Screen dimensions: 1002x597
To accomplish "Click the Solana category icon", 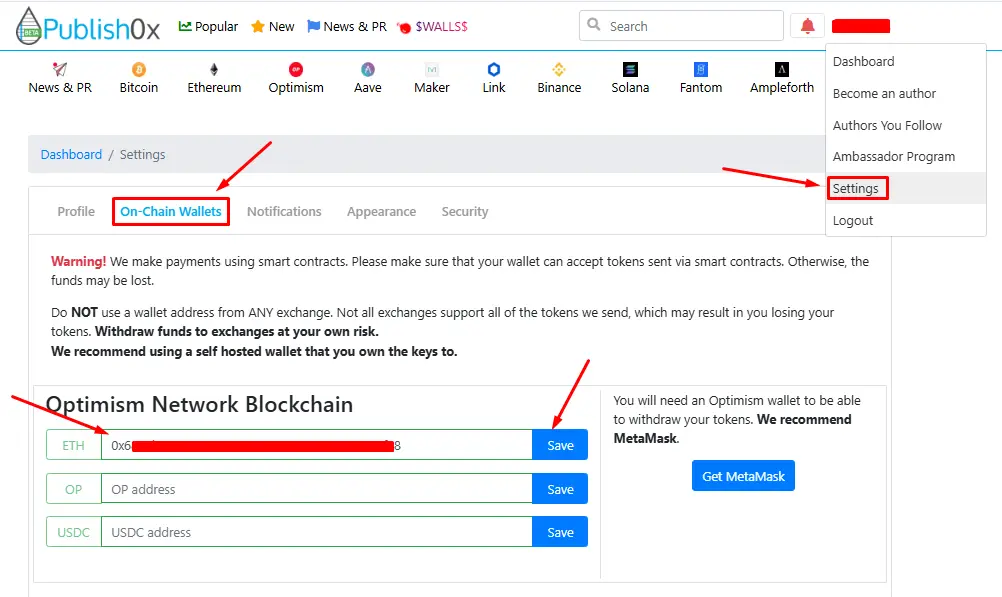I will point(630,69).
